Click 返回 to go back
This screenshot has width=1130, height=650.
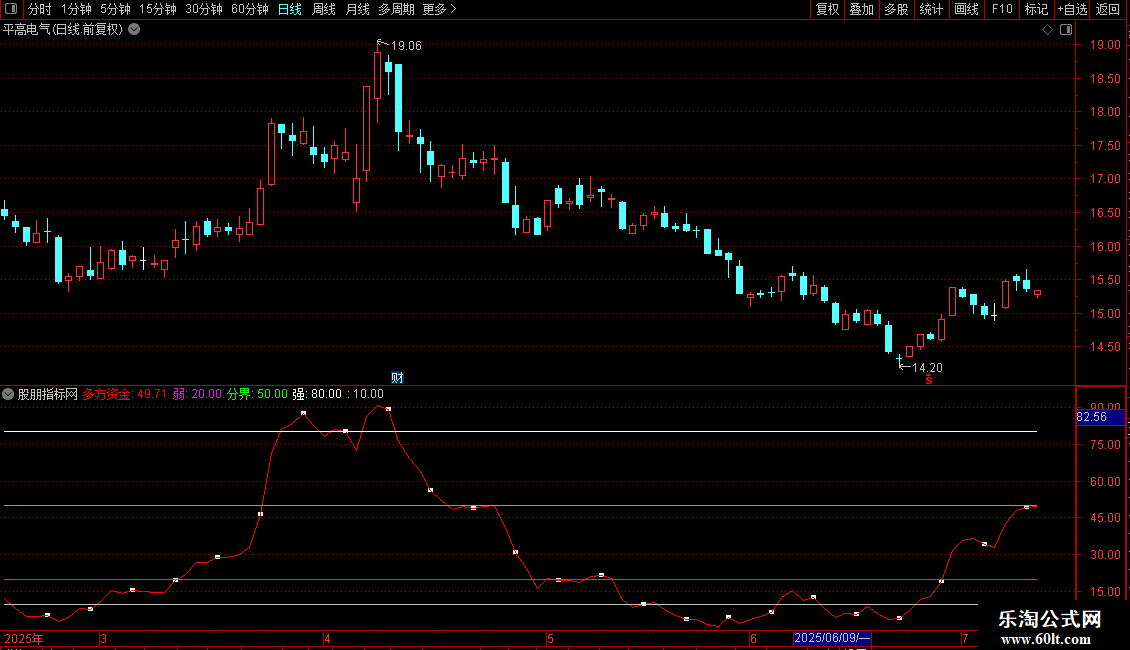point(1108,9)
